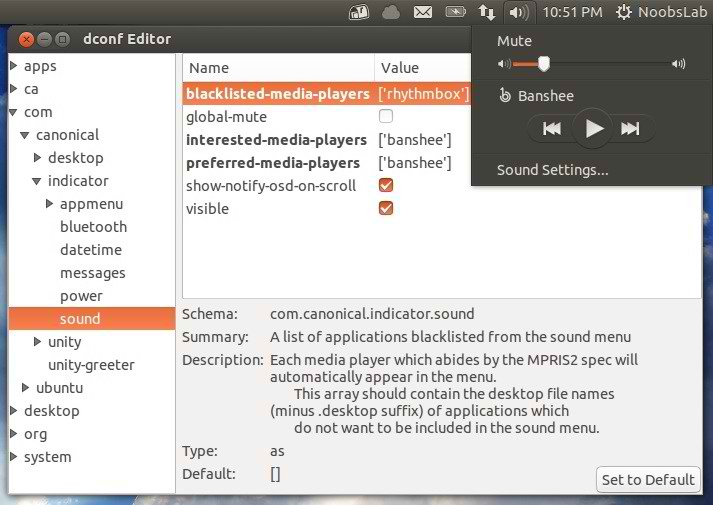Edit the ['rhythmbox'] value cell
This screenshot has height=505, width=713.
tap(423, 94)
